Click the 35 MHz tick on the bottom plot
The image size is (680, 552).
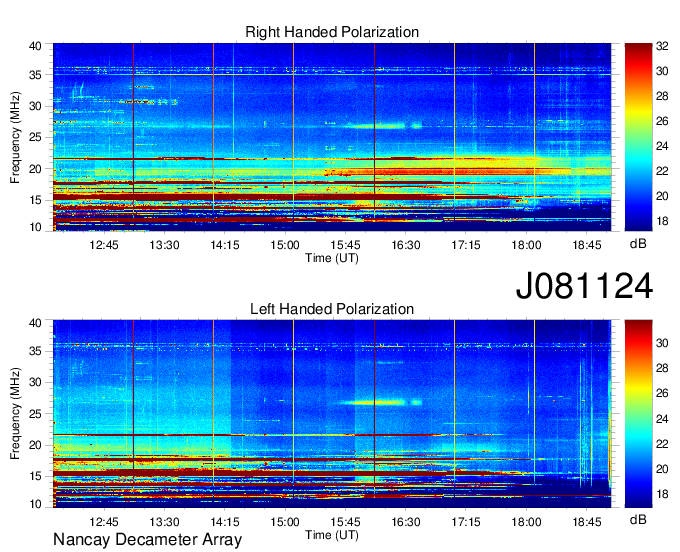point(36,351)
